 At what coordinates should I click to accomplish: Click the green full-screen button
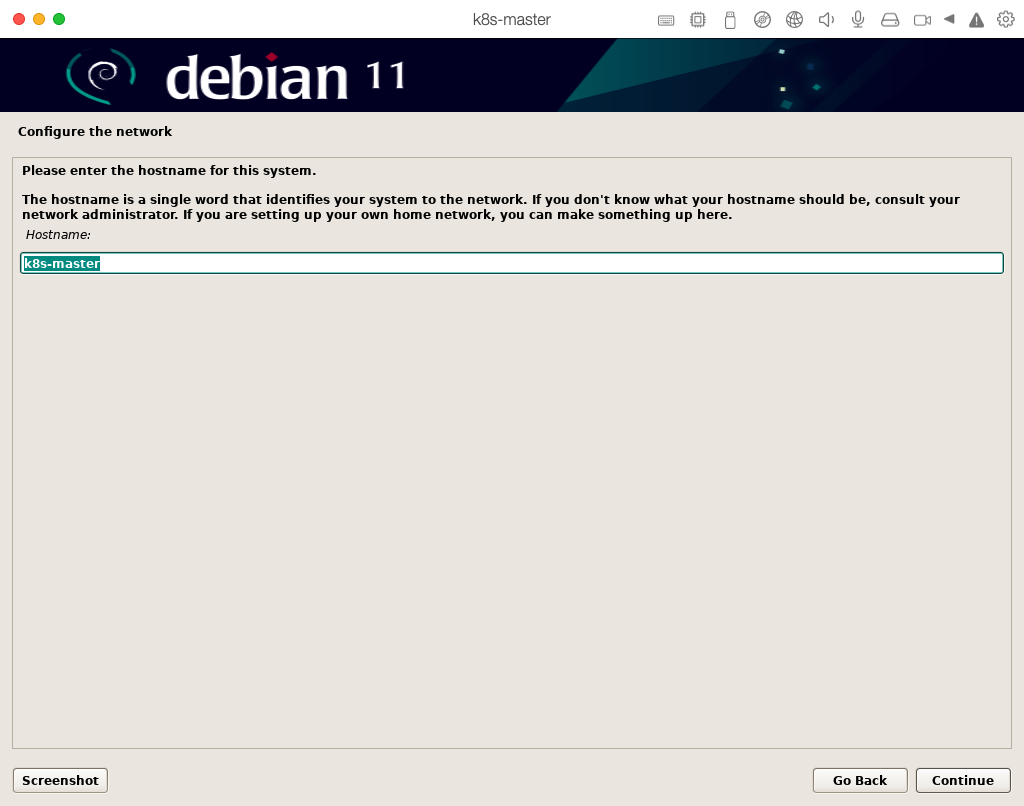(59, 19)
